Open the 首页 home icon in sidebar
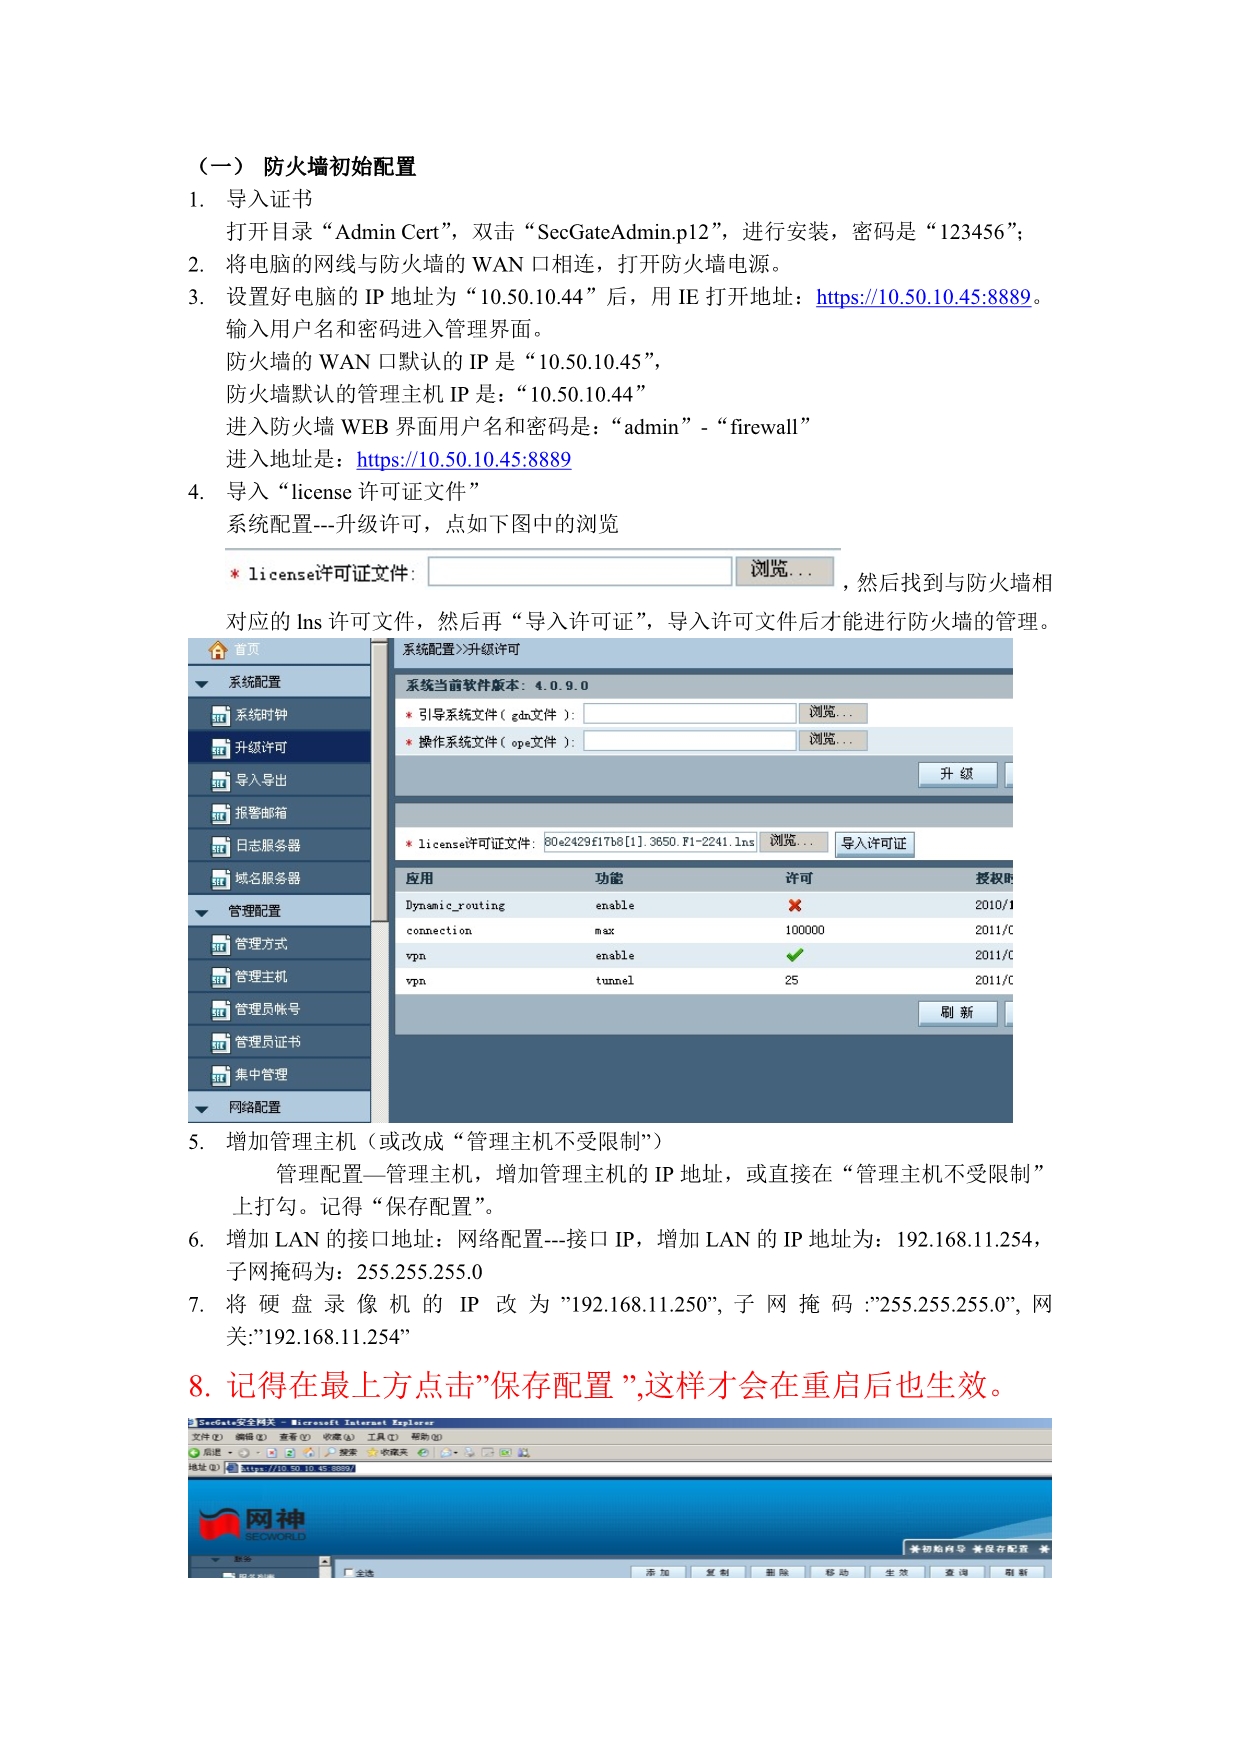 (x=217, y=650)
